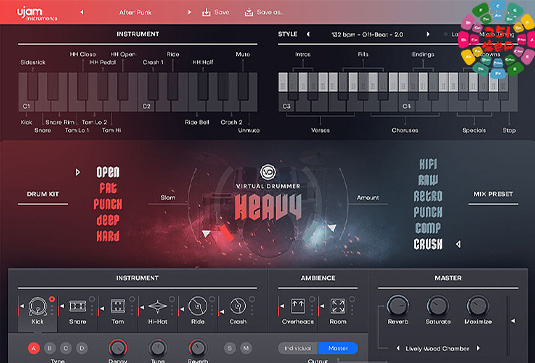This screenshot has height=363, width=535.
Task: Select the Hi-Hat channel icon
Action: [x=158, y=306]
